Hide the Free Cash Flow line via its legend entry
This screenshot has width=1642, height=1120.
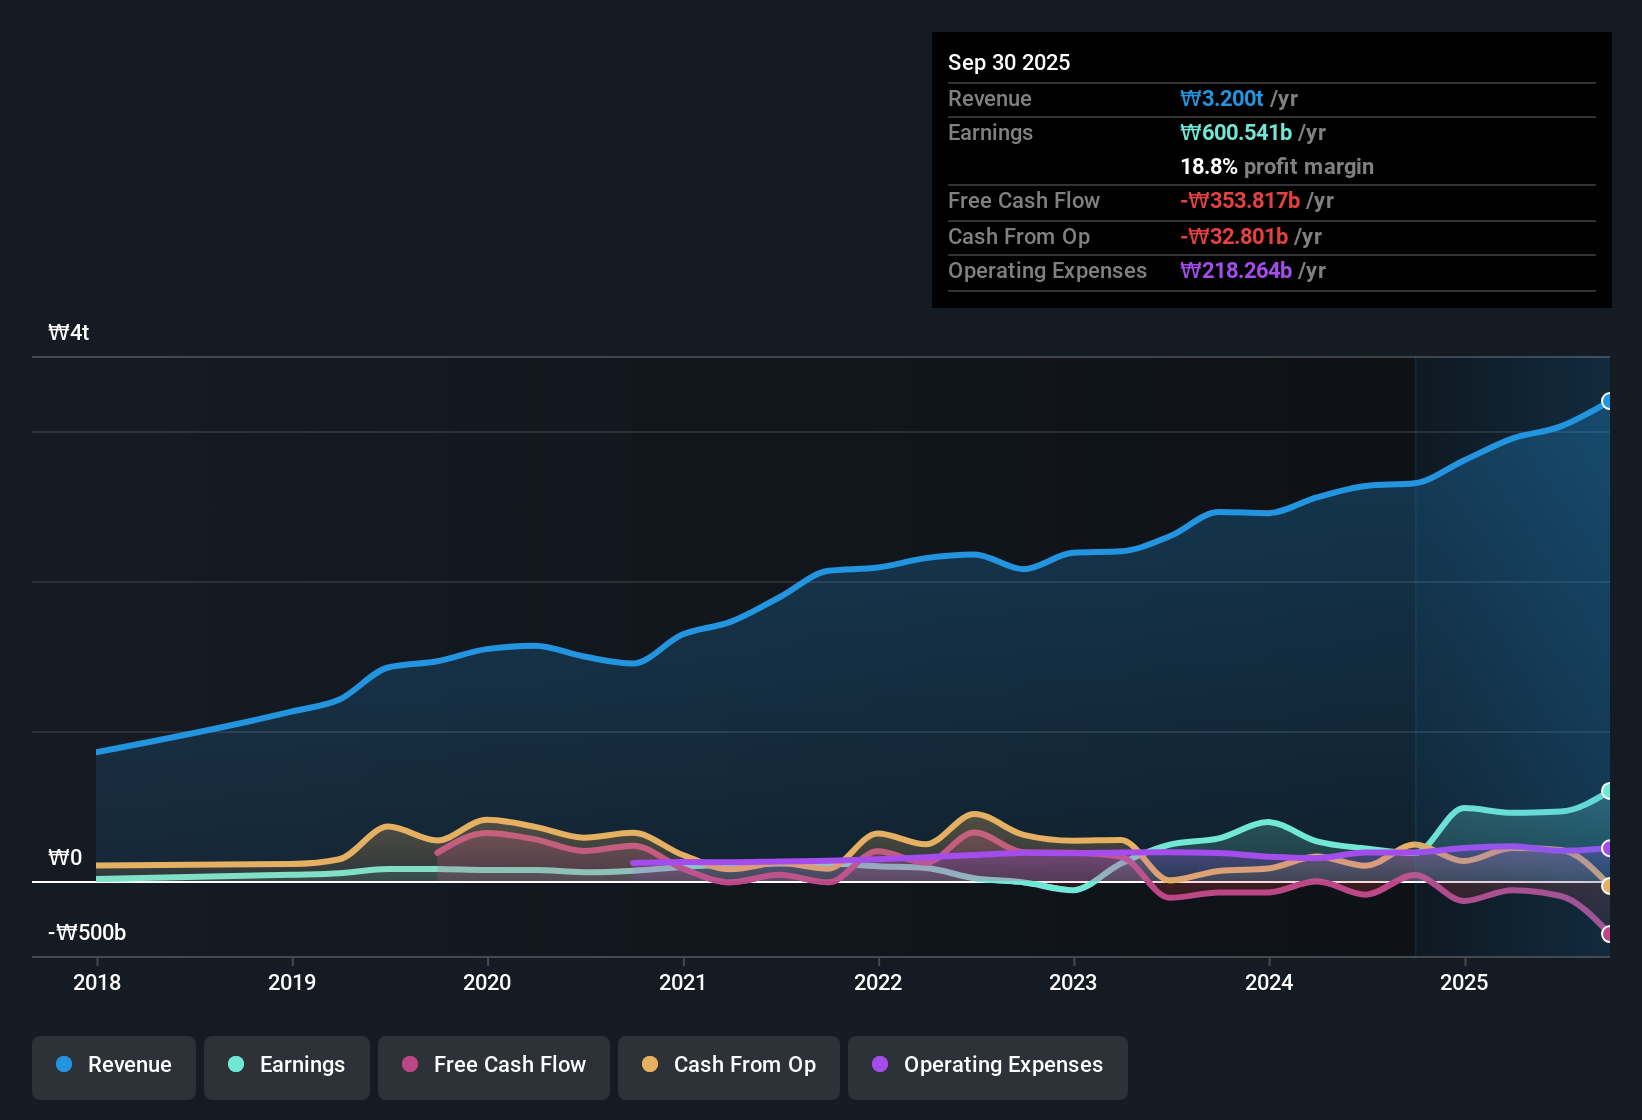[493, 1065]
